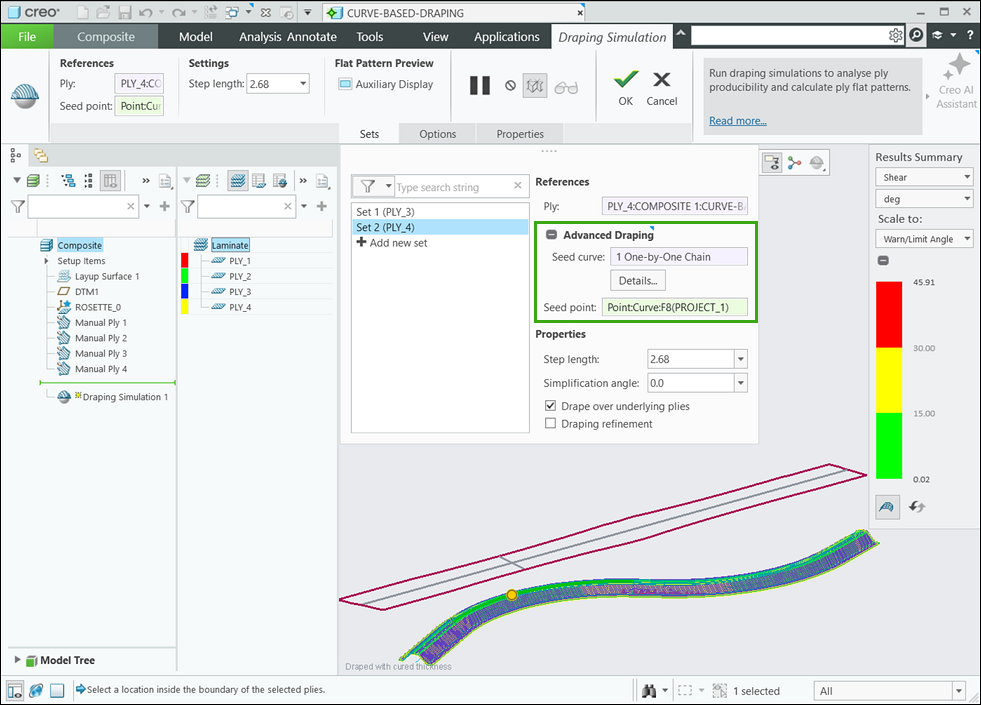
Task: Click the help question mark icon
Action: tap(970, 36)
